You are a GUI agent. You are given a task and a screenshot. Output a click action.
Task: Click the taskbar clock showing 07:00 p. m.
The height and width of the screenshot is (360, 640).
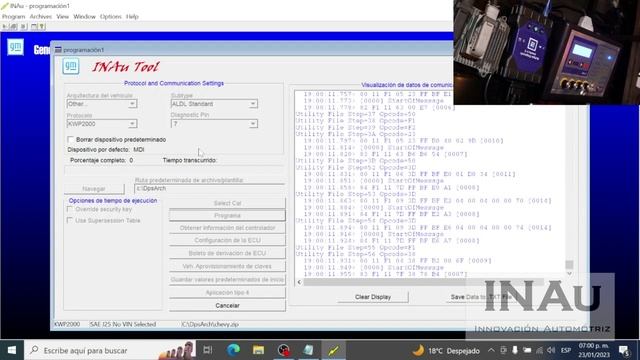593,351
